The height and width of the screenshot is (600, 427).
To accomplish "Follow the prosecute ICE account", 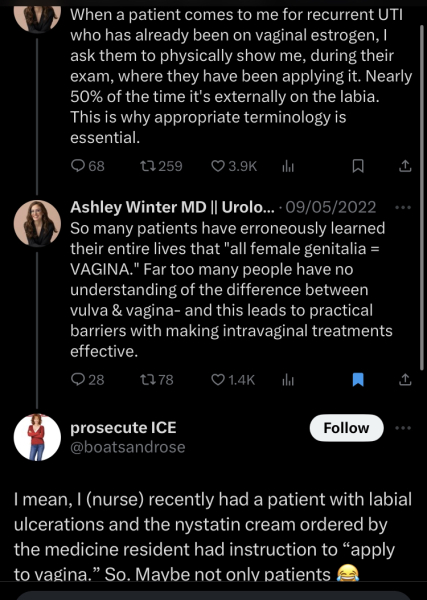I will tap(346, 428).
